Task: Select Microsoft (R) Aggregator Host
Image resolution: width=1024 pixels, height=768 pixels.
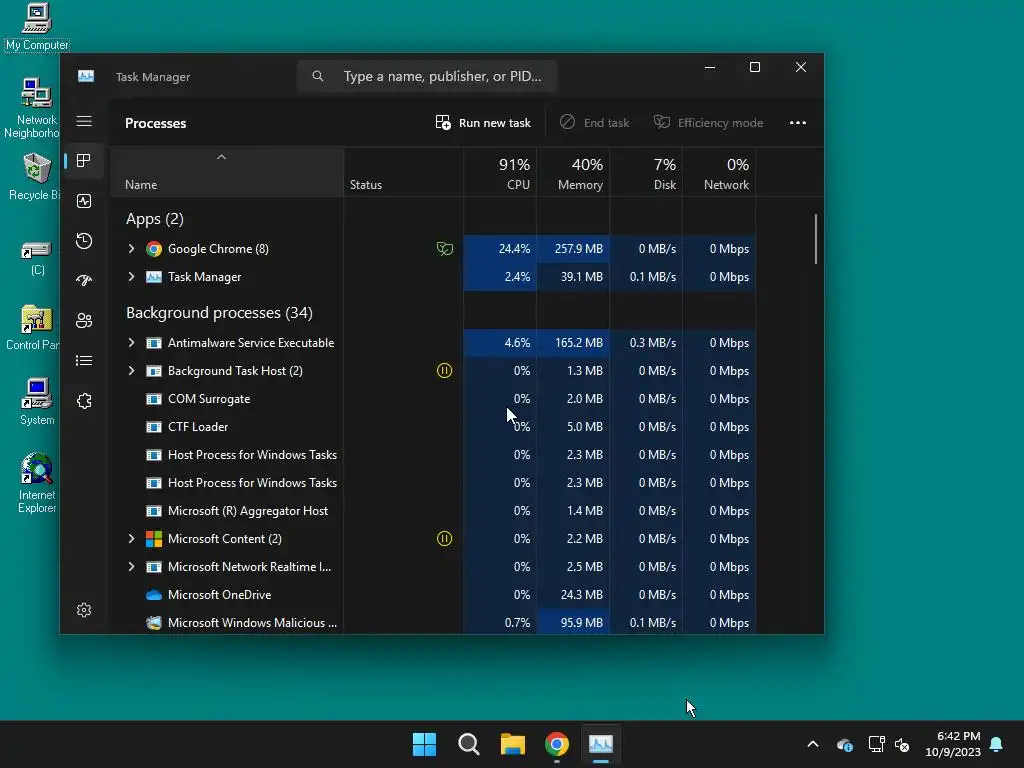Action: point(433,511)
